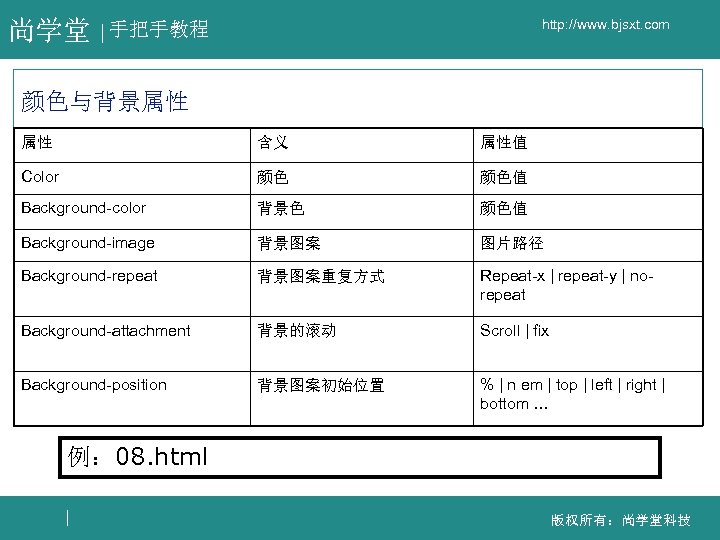Click the % | n em | top value cell

click(x=588, y=399)
